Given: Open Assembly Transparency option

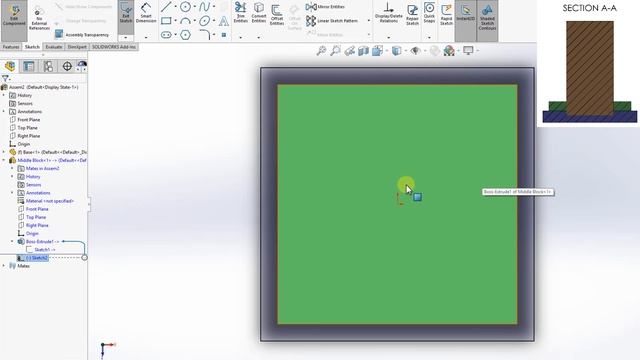Looking at the screenshot, I should coord(82,35).
